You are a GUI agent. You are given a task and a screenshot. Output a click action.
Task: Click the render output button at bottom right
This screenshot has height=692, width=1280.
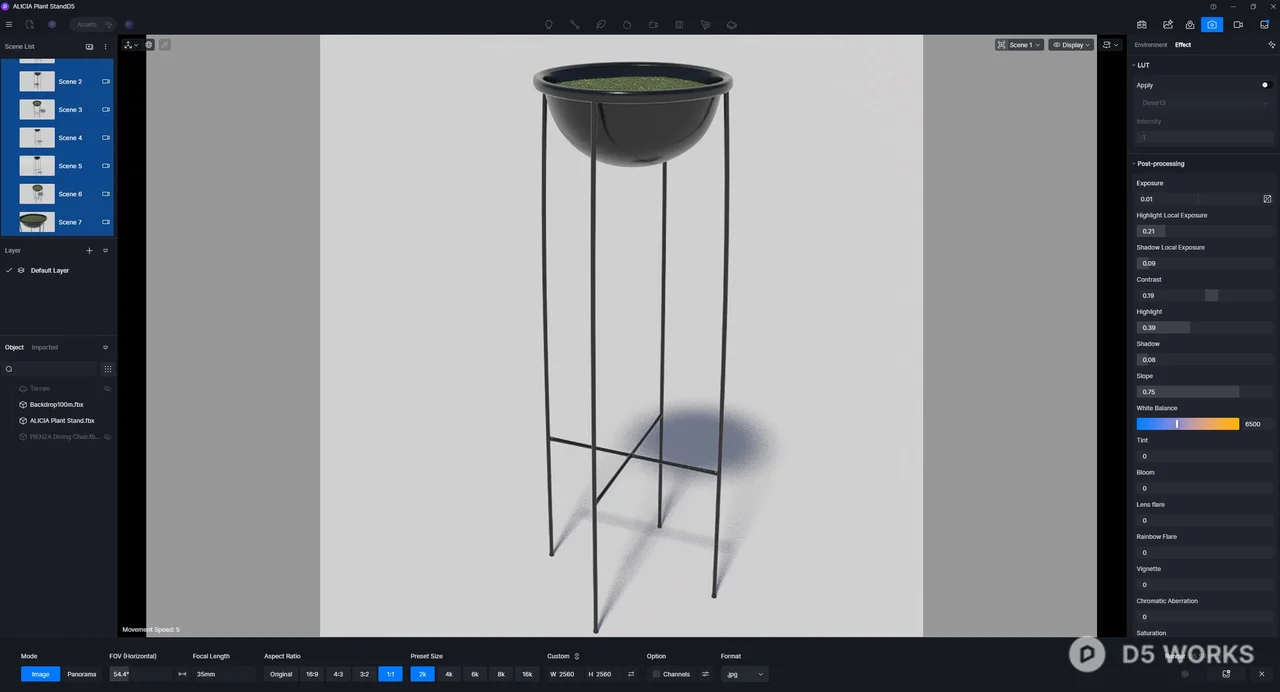(x=1226, y=674)
